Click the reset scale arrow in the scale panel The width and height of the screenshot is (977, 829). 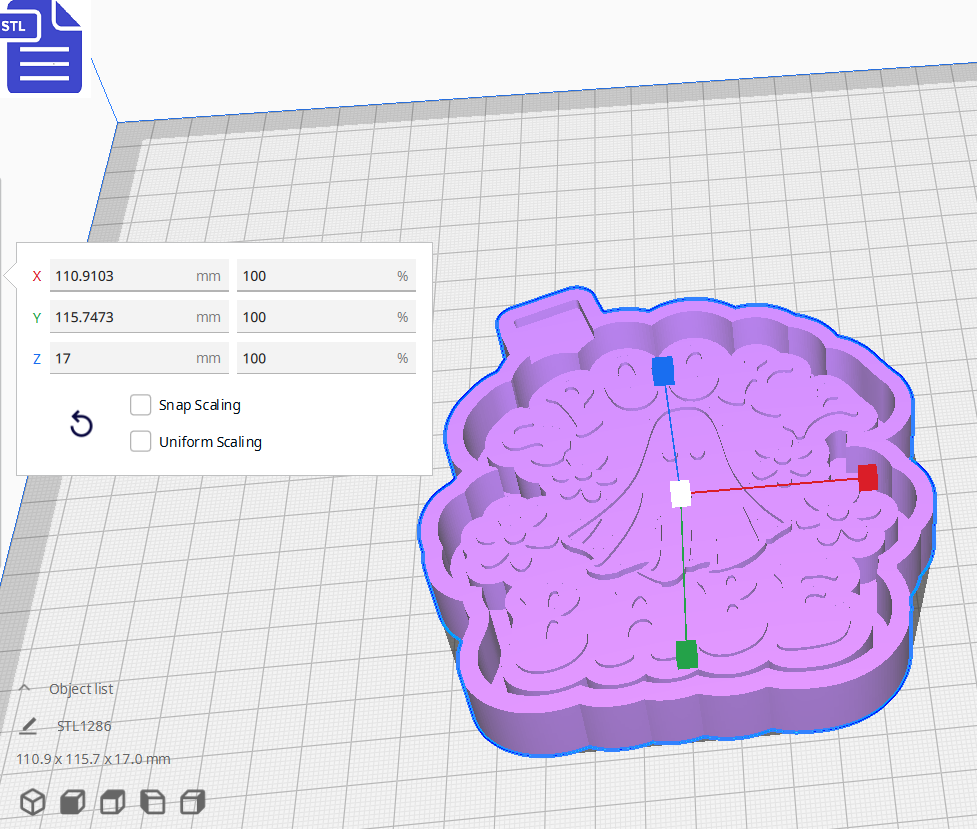[x=80, y=424]
